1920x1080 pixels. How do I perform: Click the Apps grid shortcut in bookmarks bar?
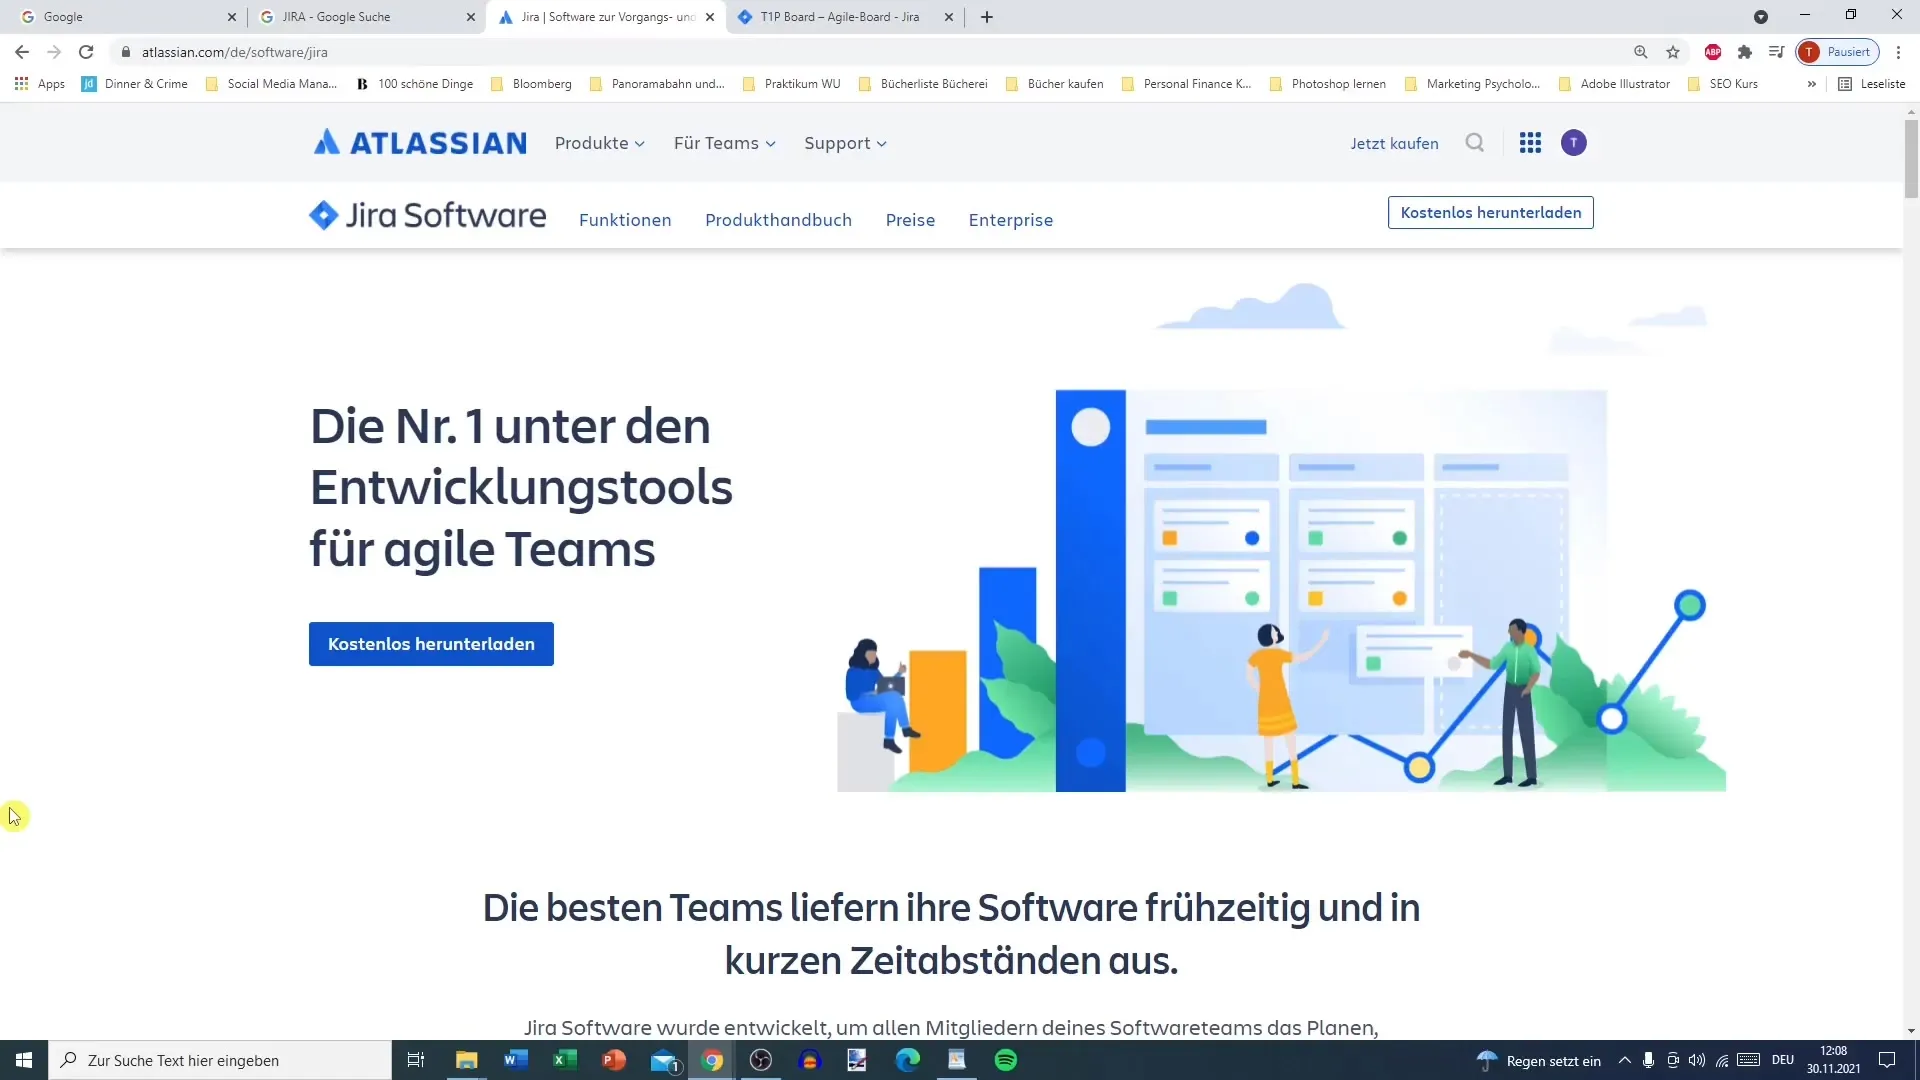pos(40,84)
